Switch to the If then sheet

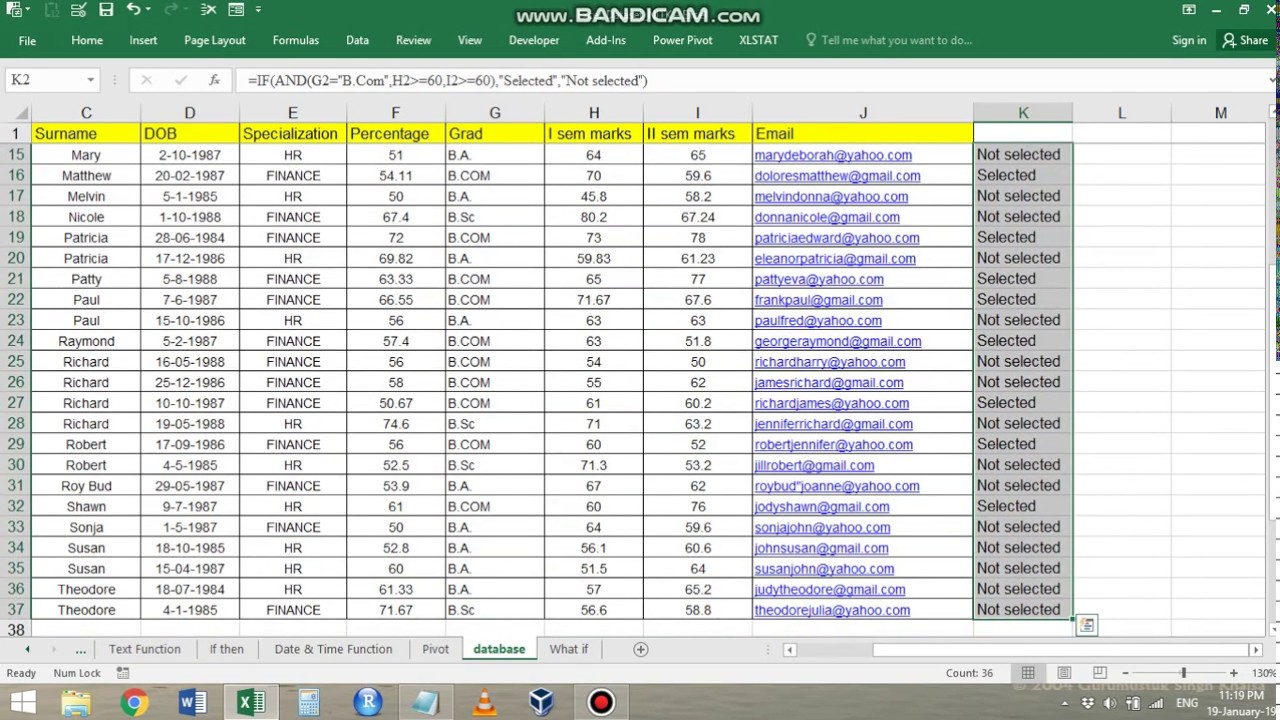[x=227, y=649]
